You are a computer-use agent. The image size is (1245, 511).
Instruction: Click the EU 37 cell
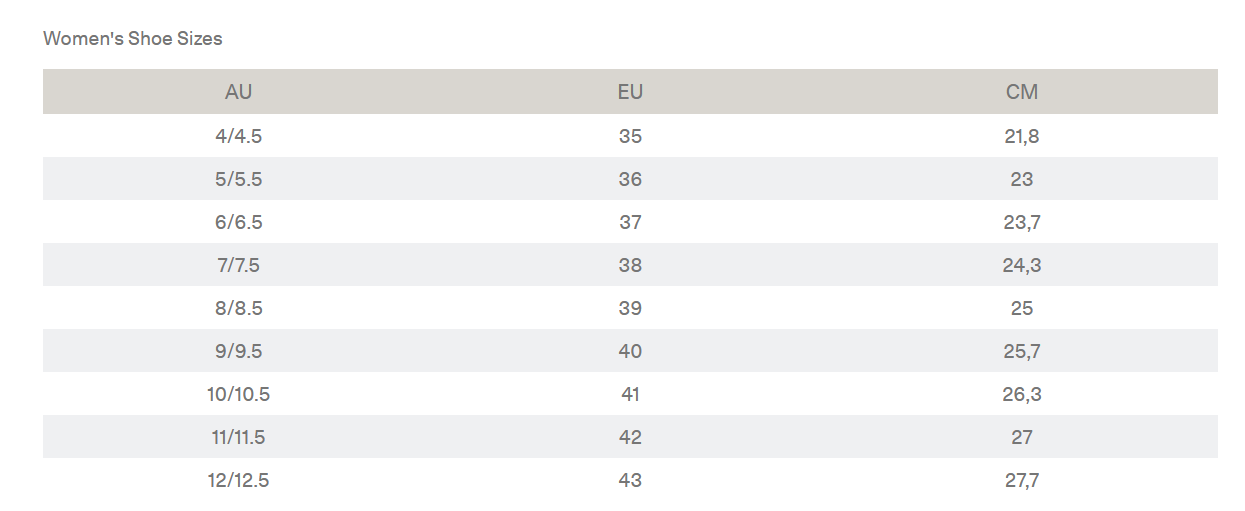[630, 222]
